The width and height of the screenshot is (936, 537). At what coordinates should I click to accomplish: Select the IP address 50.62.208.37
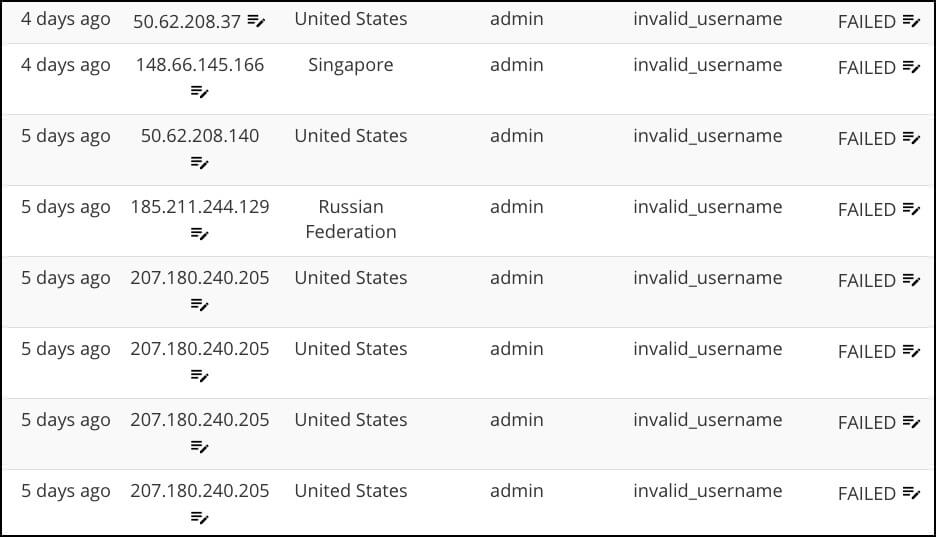pyautogui.click(x=188, y=21)
